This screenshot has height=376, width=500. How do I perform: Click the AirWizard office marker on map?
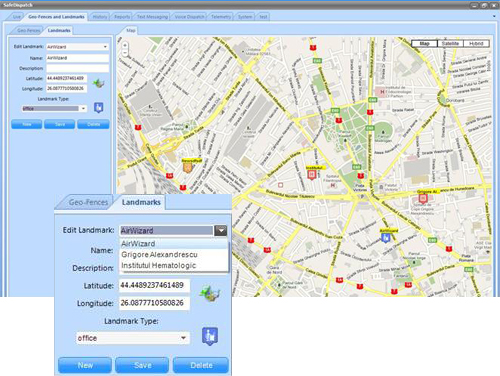(386, 238)
